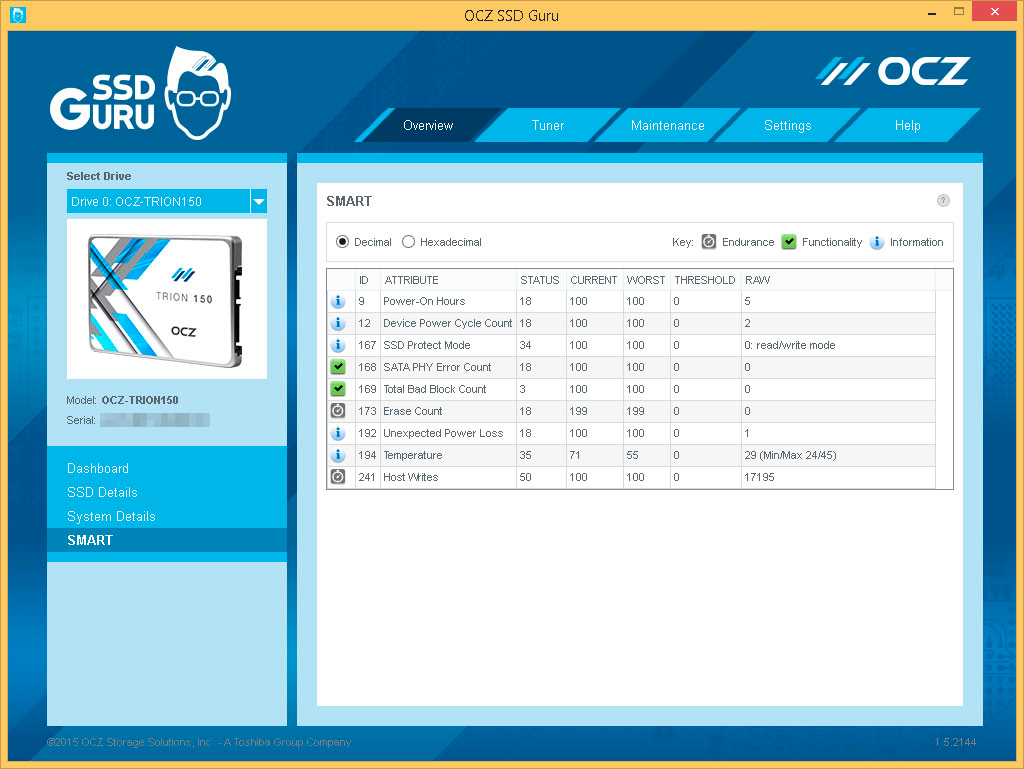Maximize the OCZ SSD Guru window
Screen dimensions: 1024x769
tap(958, 12)
